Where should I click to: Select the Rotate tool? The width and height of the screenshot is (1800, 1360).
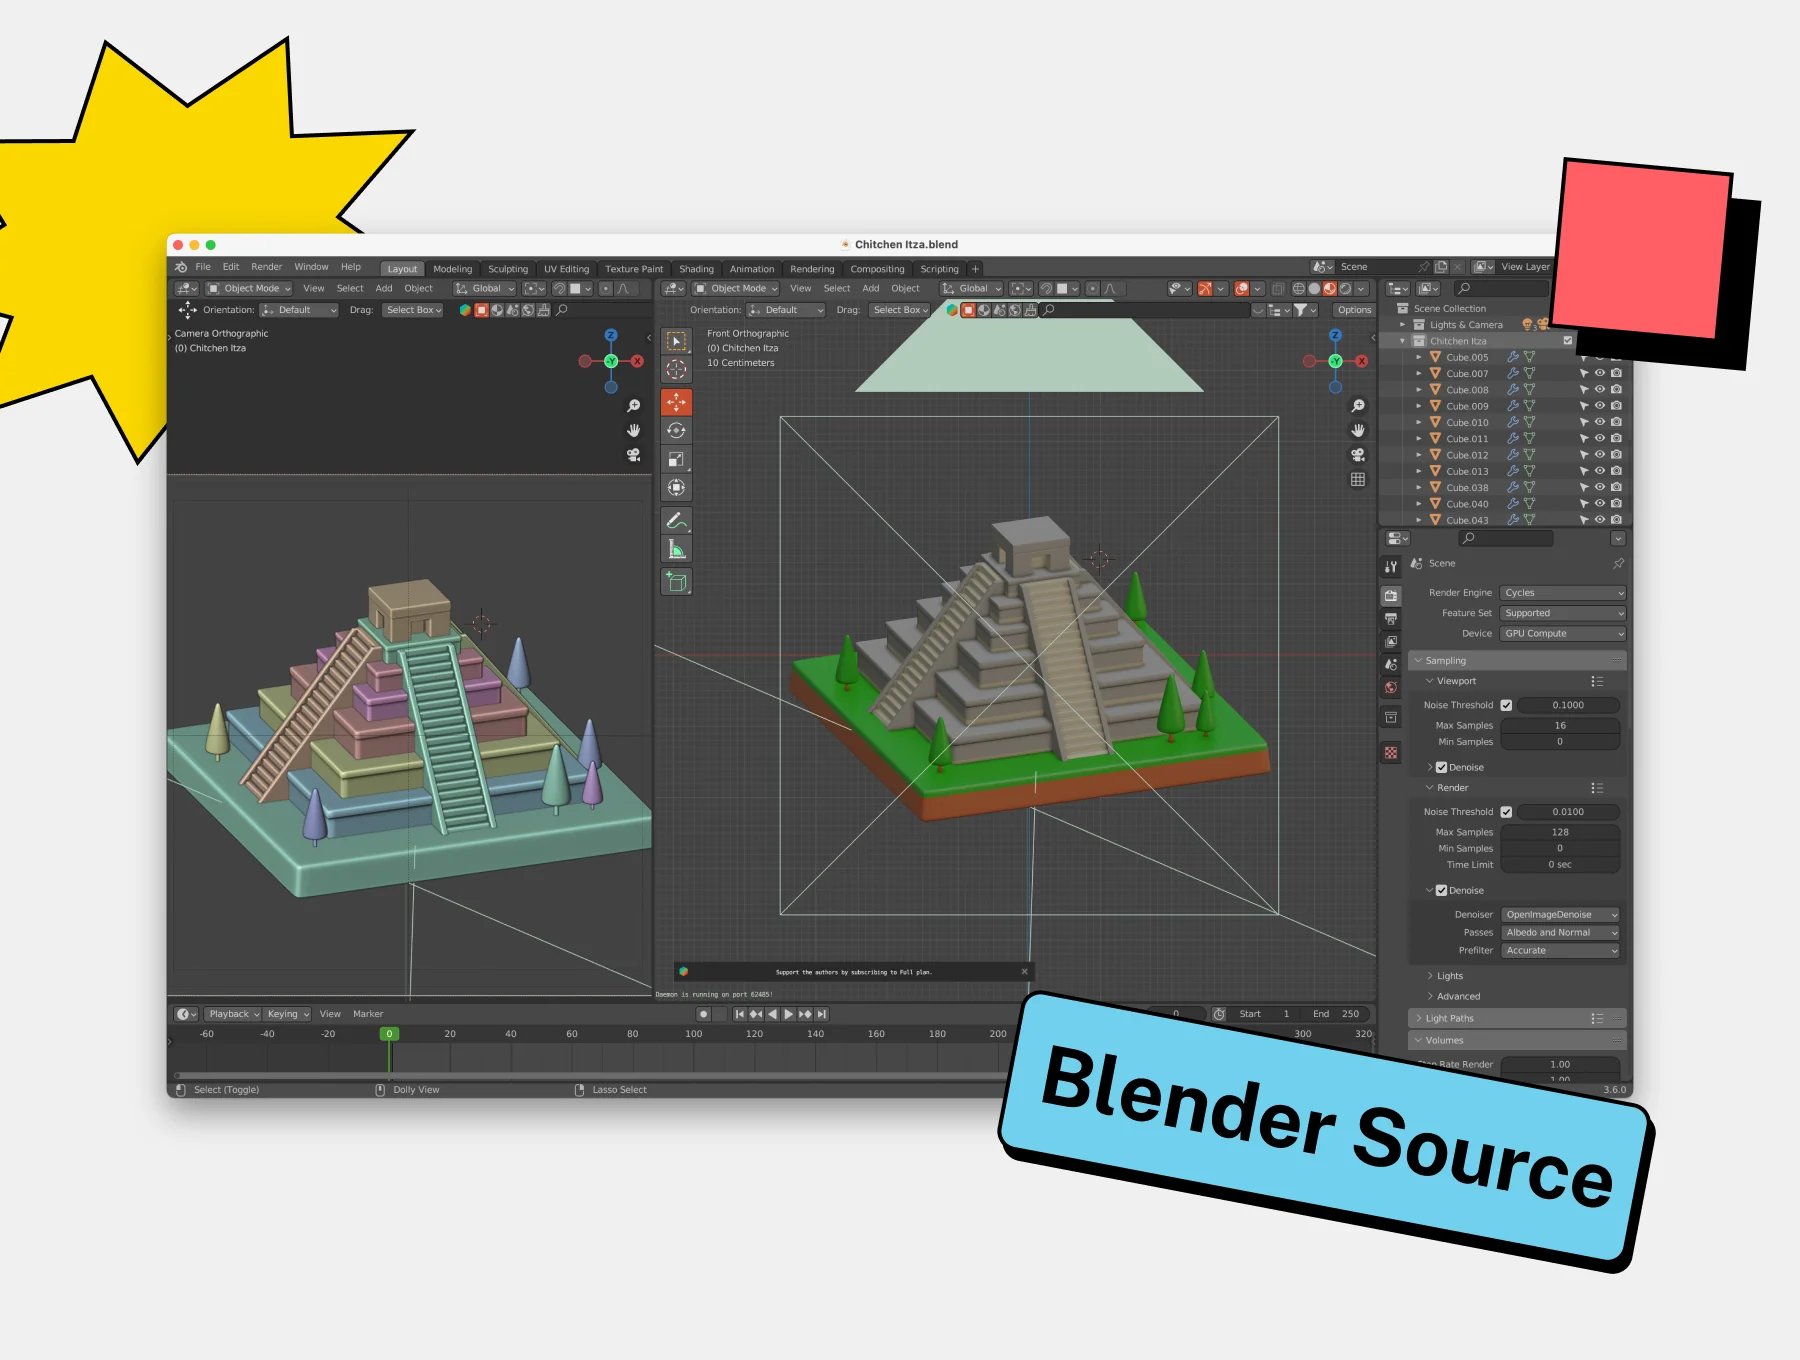[677, 431]
